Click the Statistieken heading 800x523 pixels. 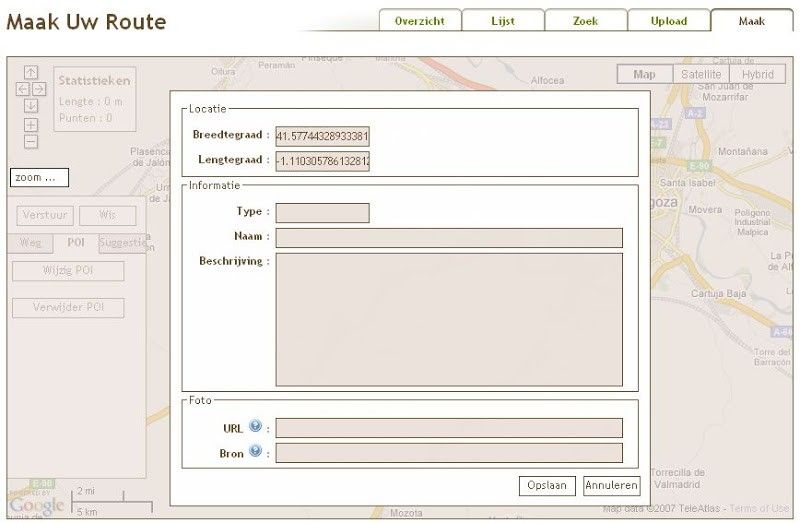pyautogui.click(x=94, y=81)
